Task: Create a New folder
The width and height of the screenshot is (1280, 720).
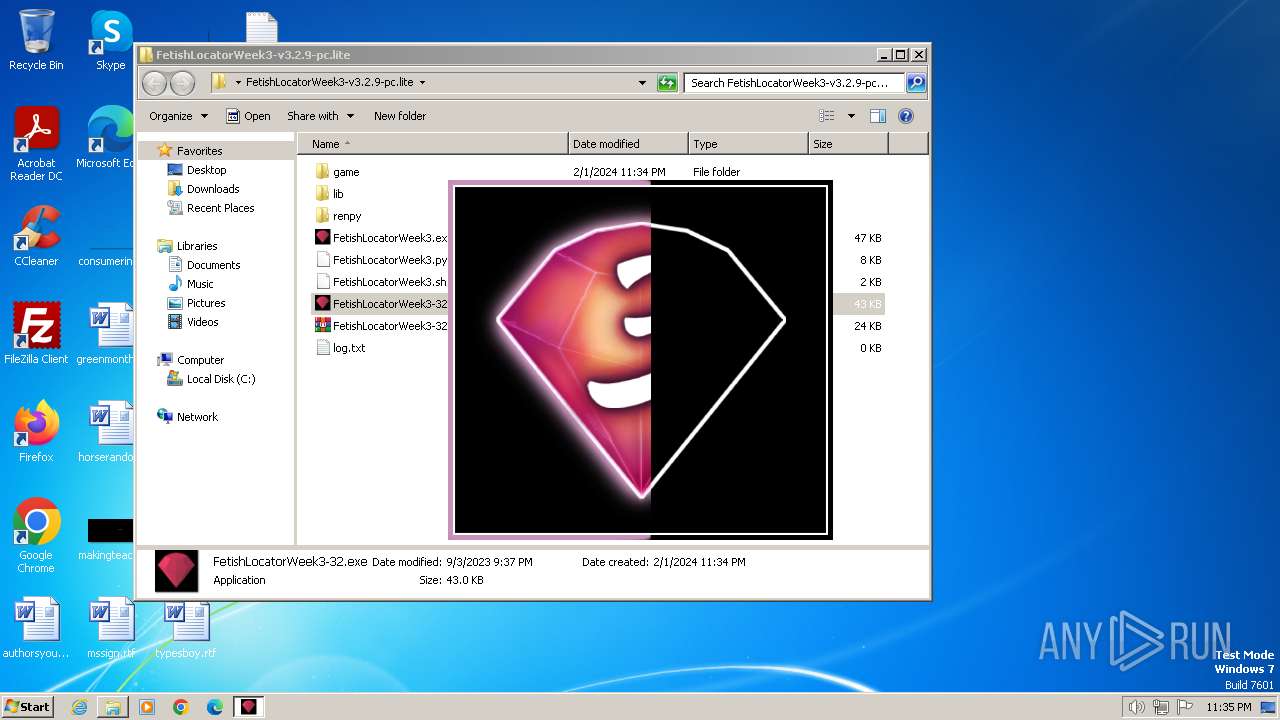Action: coord(400,116)
